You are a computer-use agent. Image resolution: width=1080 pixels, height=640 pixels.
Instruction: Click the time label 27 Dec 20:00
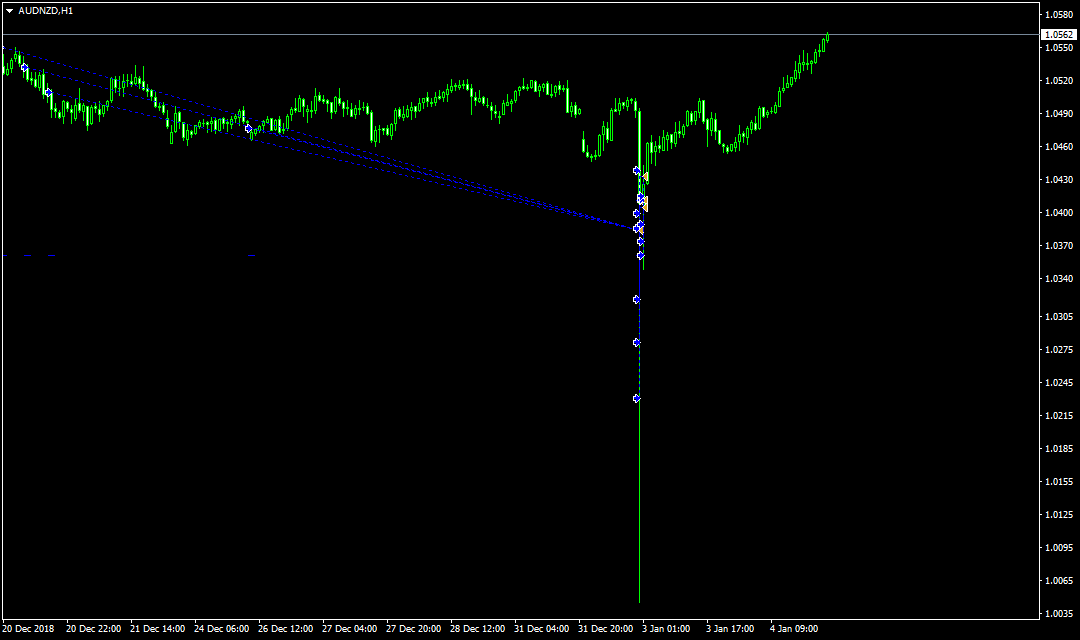(414, 629)
